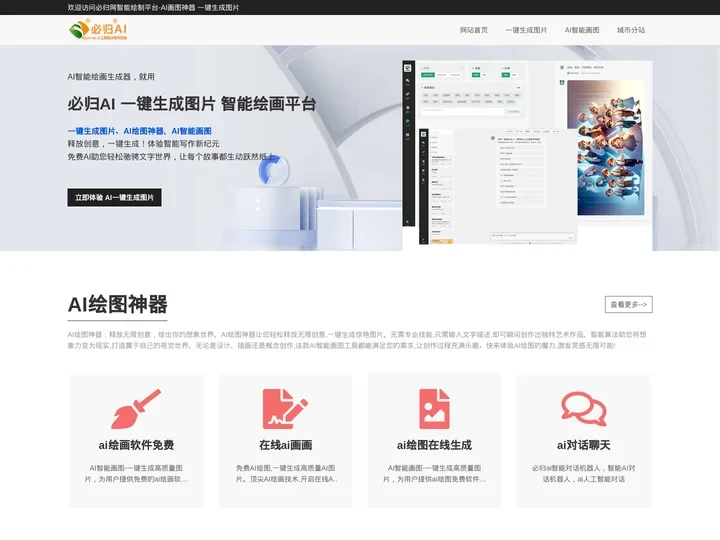Click the AI绘图神器 intro paragraph
Screen dimensions: 720x540
click(x=357, y=340)
